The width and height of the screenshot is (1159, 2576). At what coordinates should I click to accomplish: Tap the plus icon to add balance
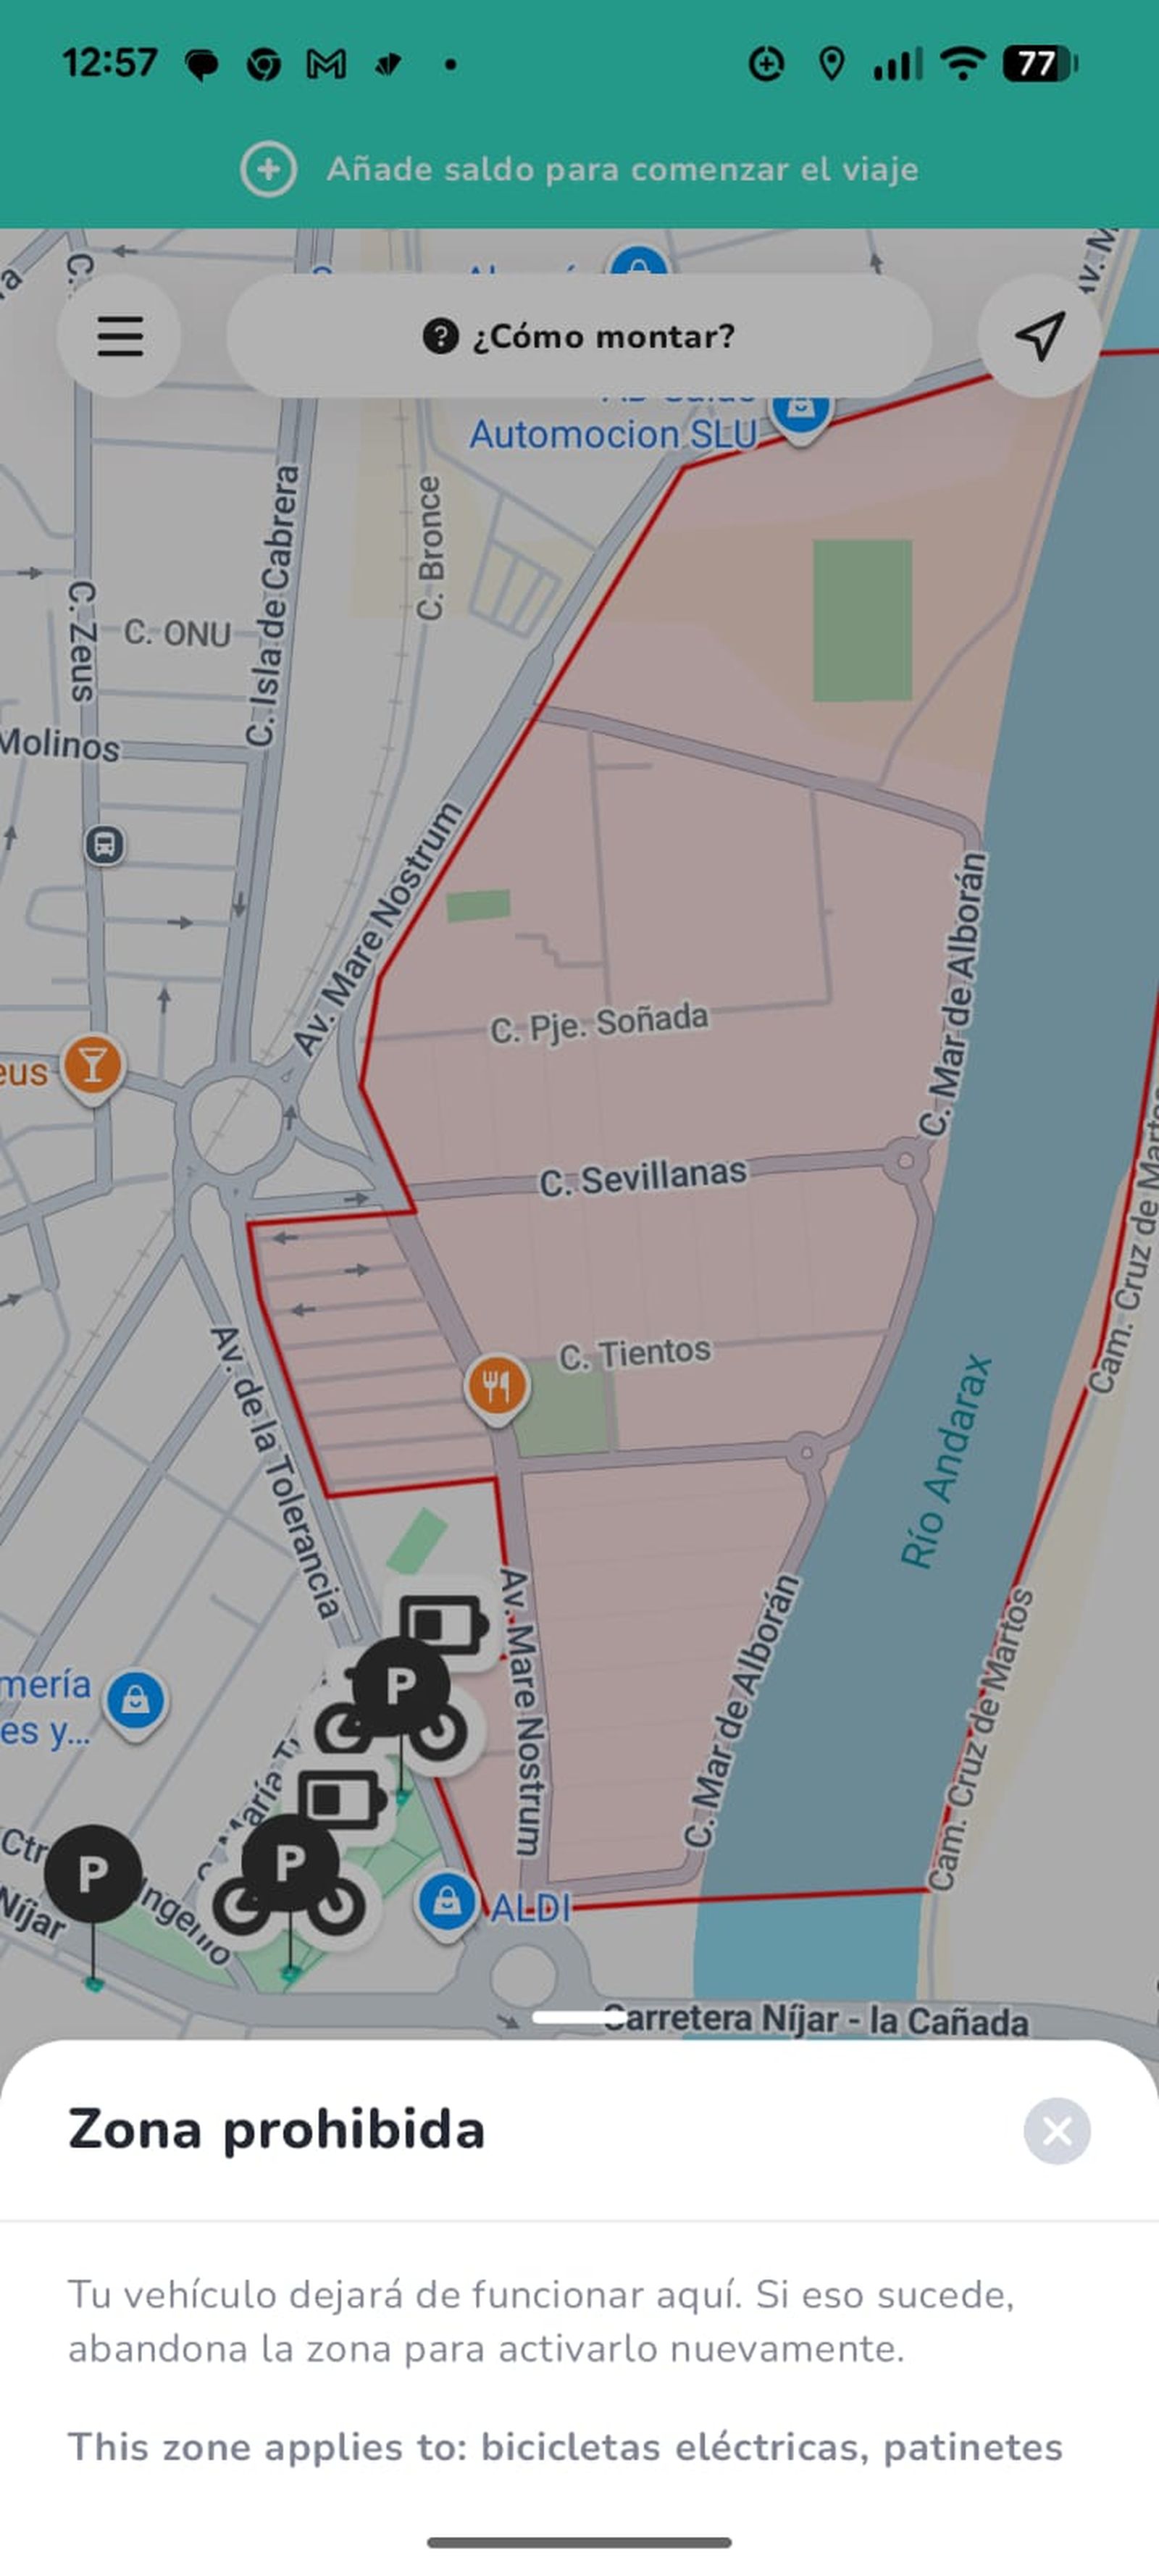coord(268,169)
